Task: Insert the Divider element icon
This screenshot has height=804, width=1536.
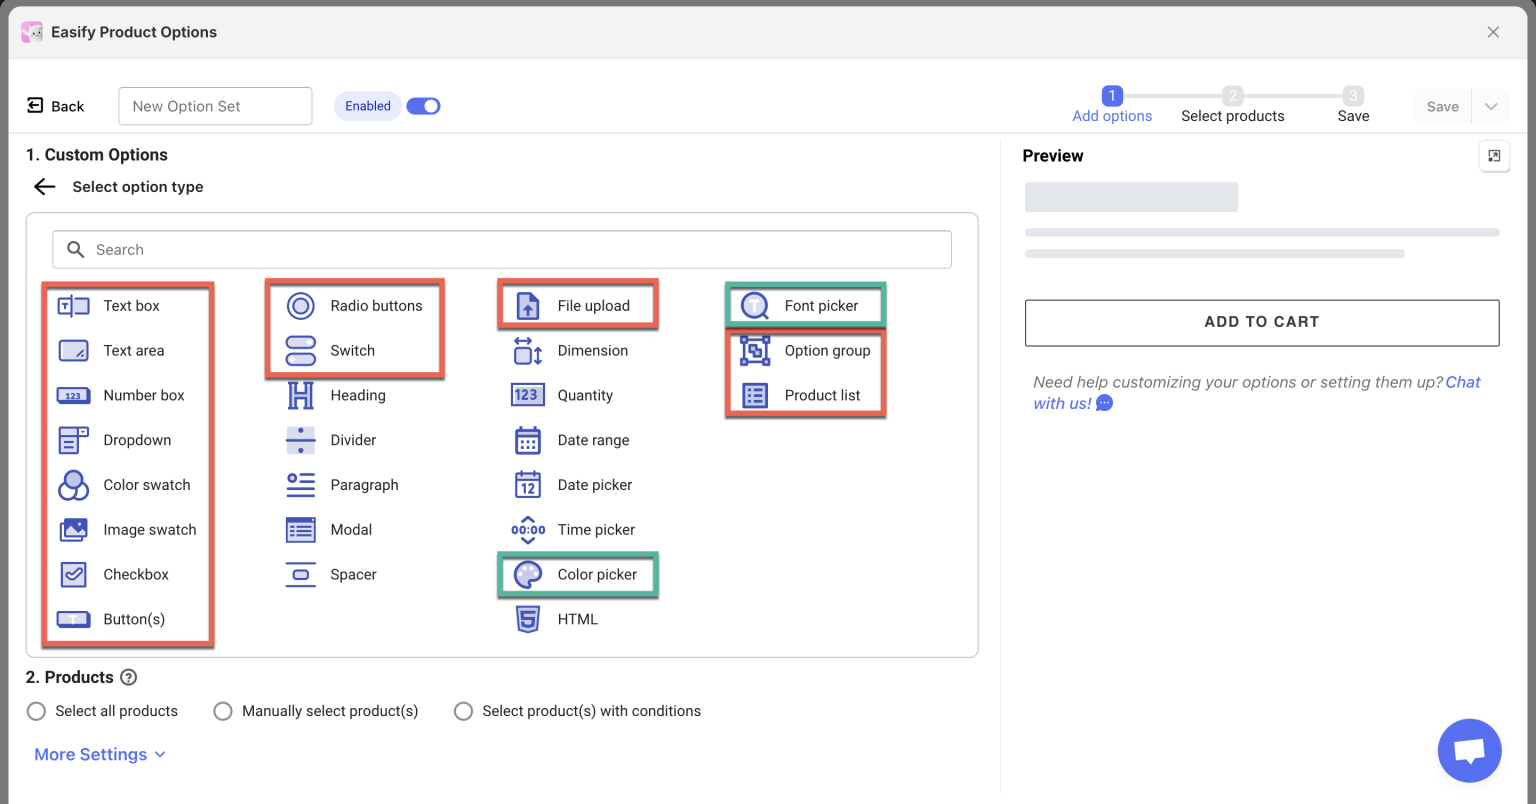Action: point(301,440)
